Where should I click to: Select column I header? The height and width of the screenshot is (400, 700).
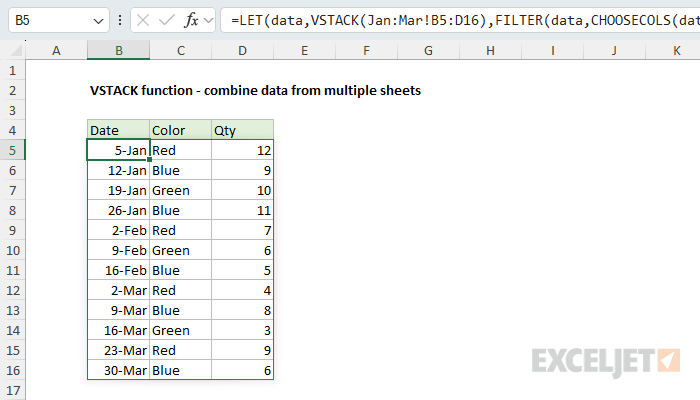tap(553, 50)
